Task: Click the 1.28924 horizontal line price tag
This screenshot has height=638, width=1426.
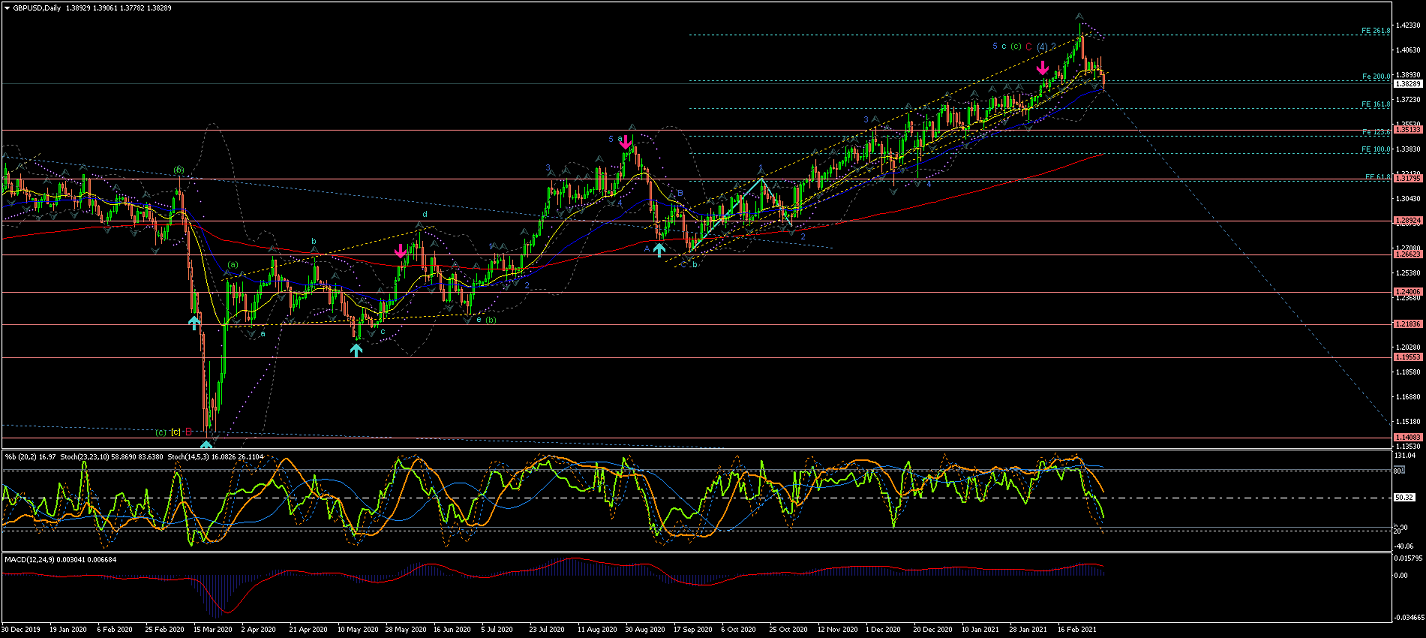Action: click(1408, 221)
